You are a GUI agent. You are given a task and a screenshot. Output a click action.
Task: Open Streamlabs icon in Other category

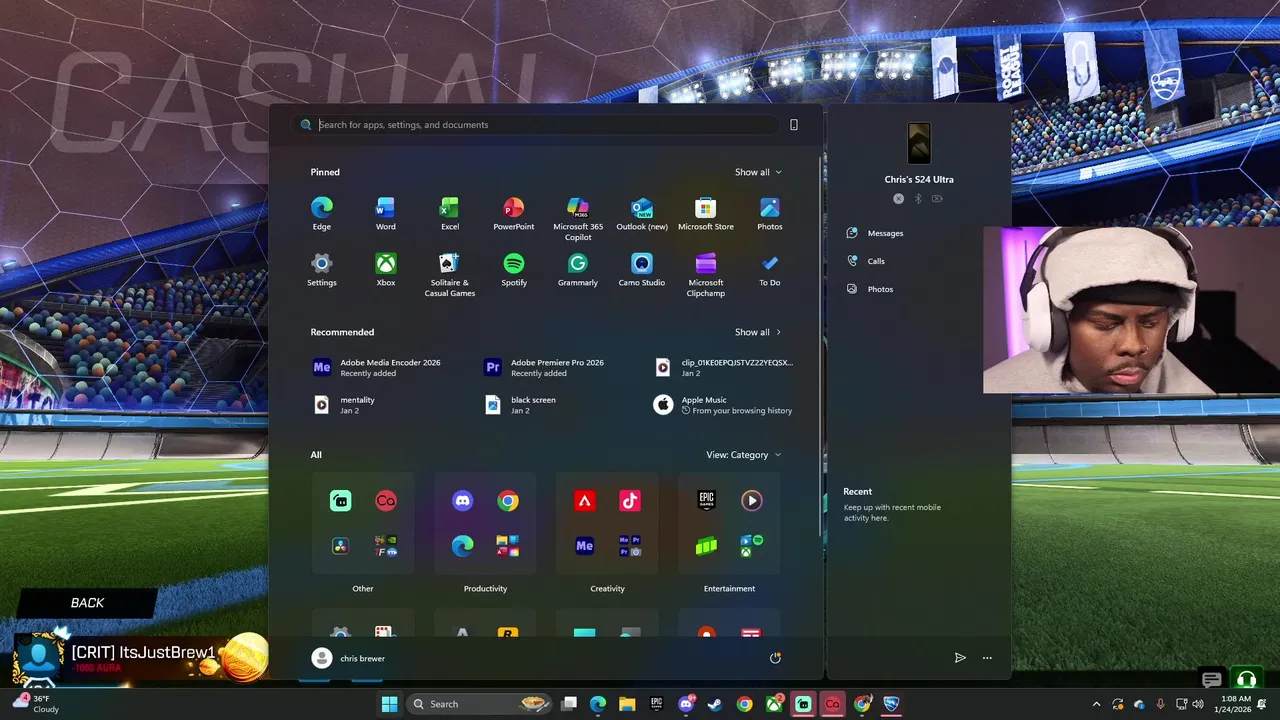click(340, 501)
